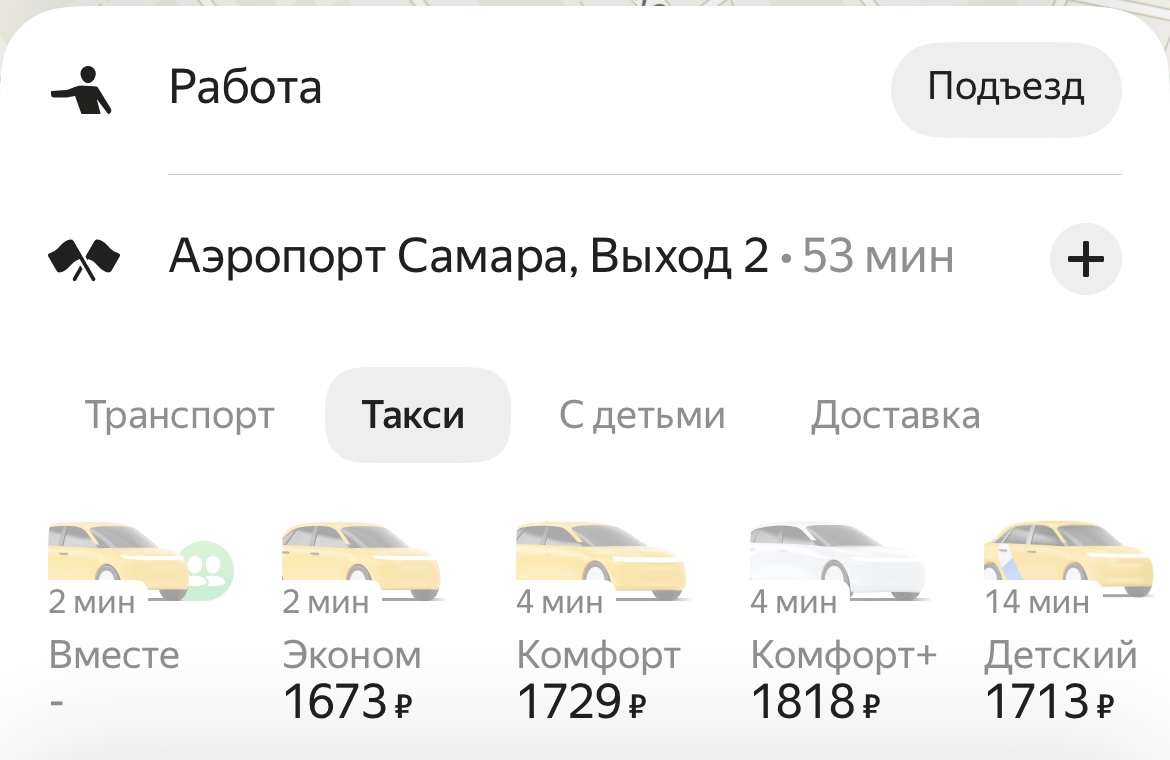Switch to the Доставка tab
Image resolution: width=1170 pixels, height=760 pixels.
pyautogui.click(x=895, y=415)
